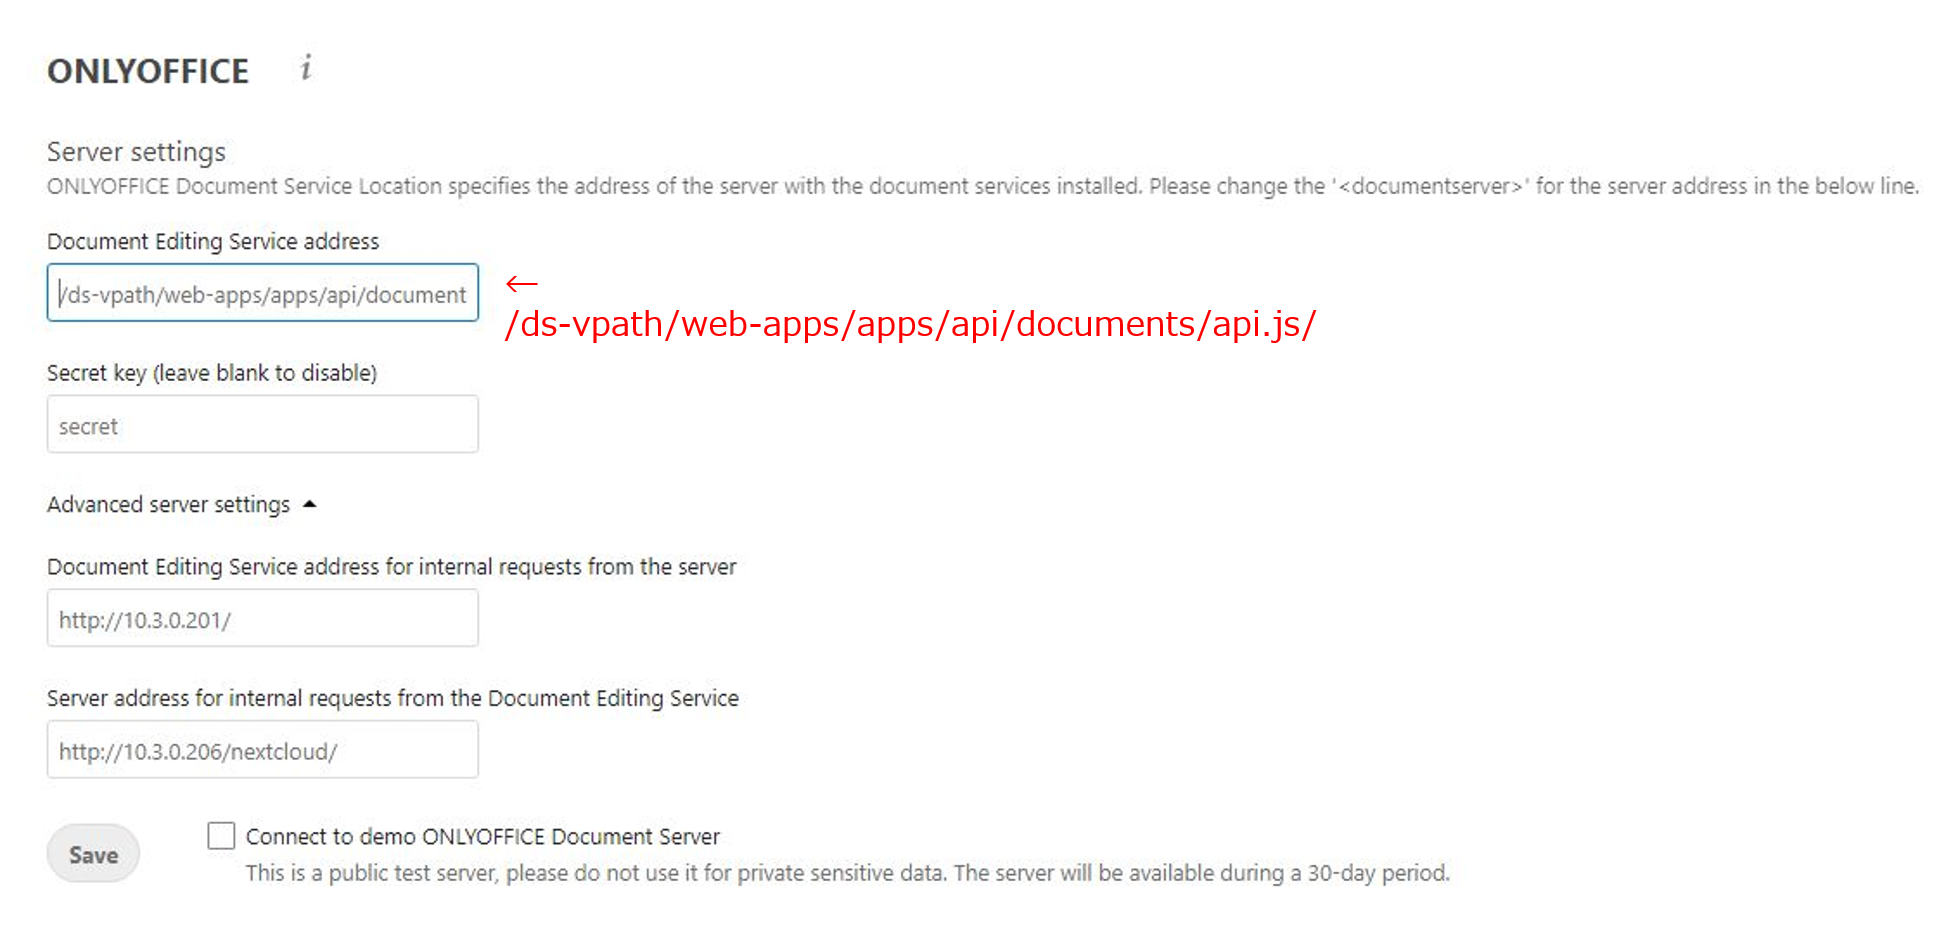Save the ONLYOFFICE server settings
The width and height of the screenshot is (1958, 943).
coord(93,854)
